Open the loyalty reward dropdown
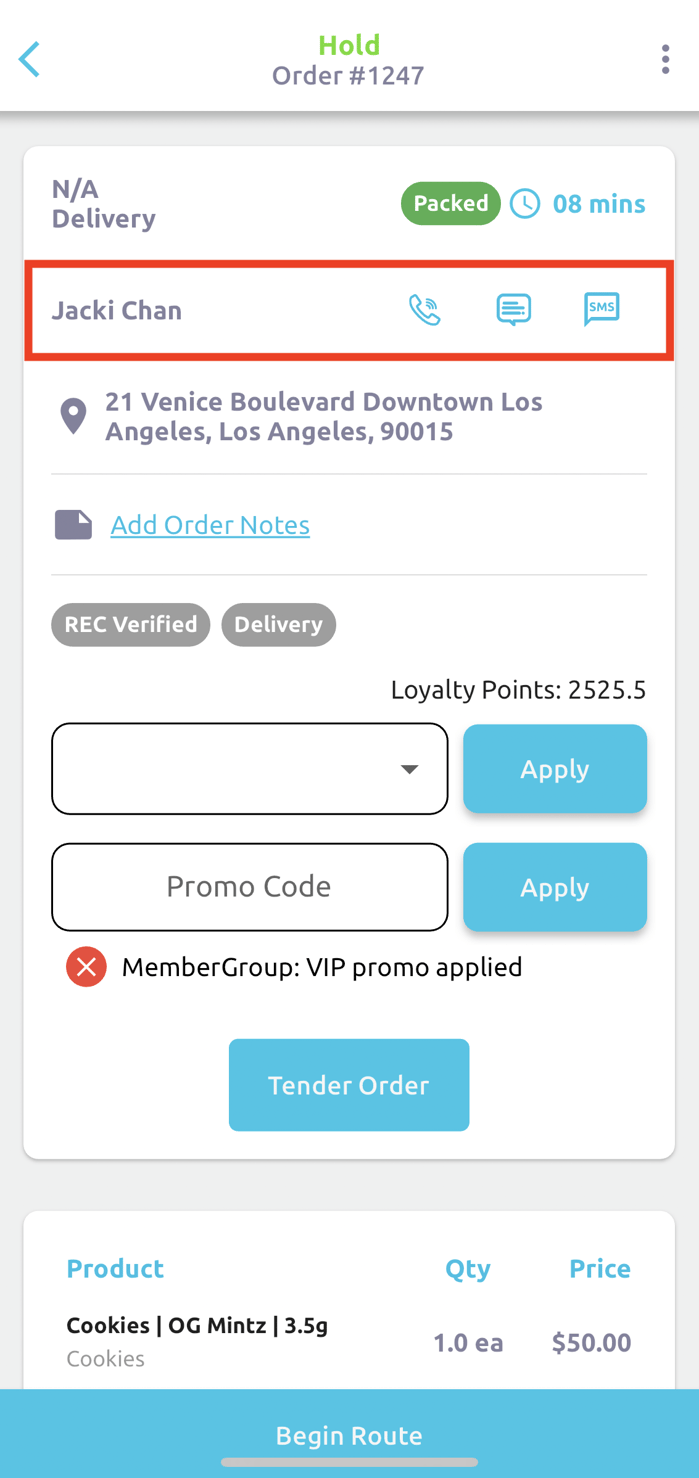The image size is (699, 1478). (x=408, y=768)
